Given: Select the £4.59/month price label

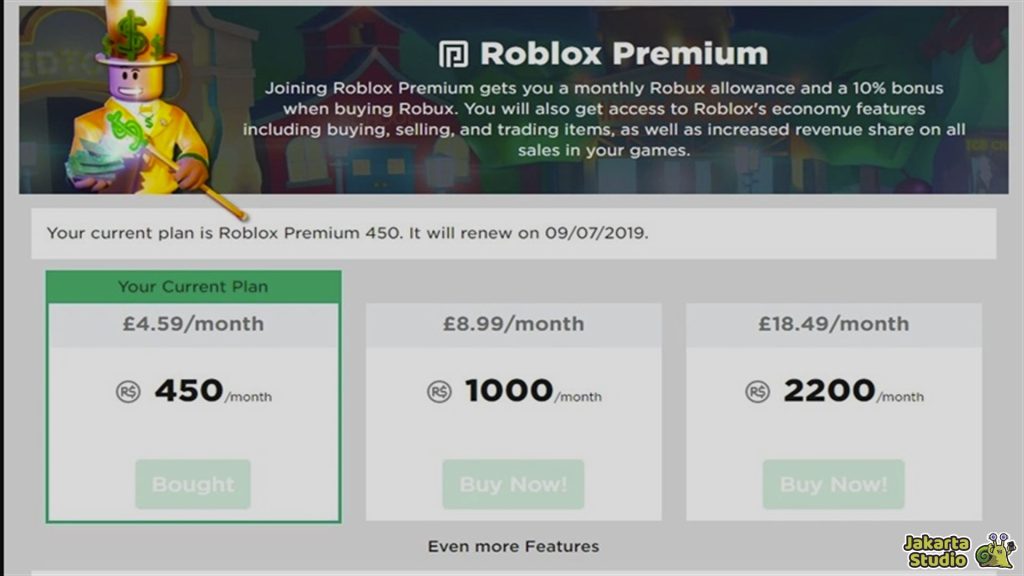Looking at the screenshot, I should [192, 324].
